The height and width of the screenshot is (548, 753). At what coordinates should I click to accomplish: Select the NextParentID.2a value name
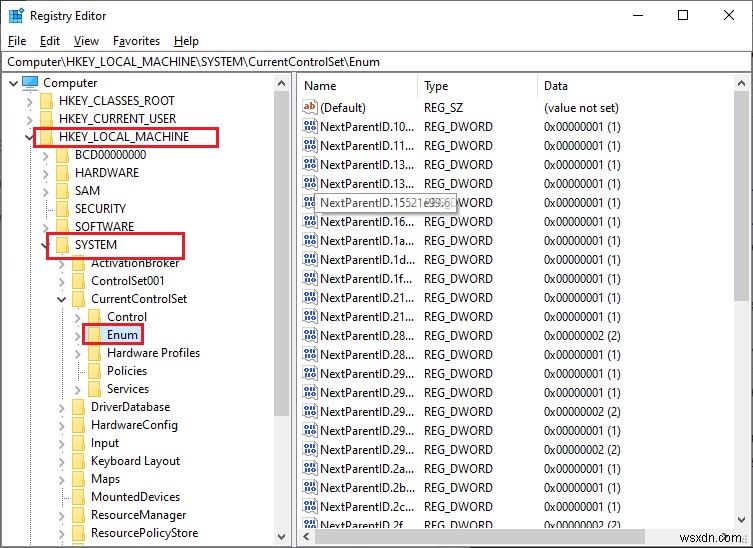(367, 469)
